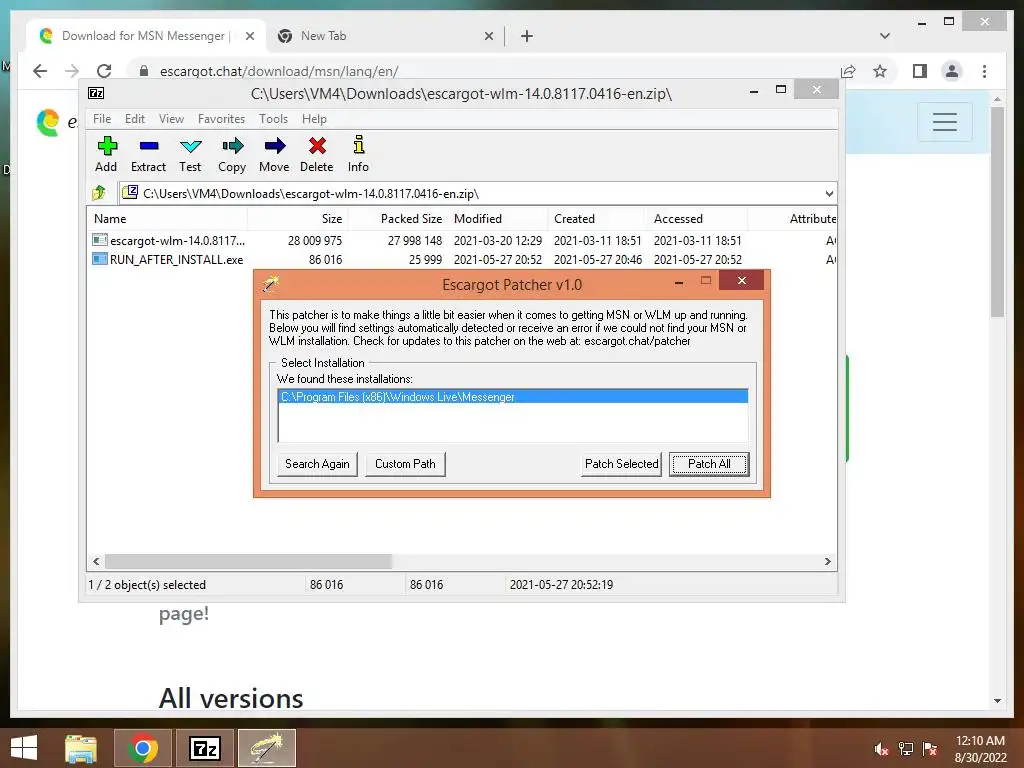Click the taskbar clock
This screenshot has height=768, width=1024.
980,749
